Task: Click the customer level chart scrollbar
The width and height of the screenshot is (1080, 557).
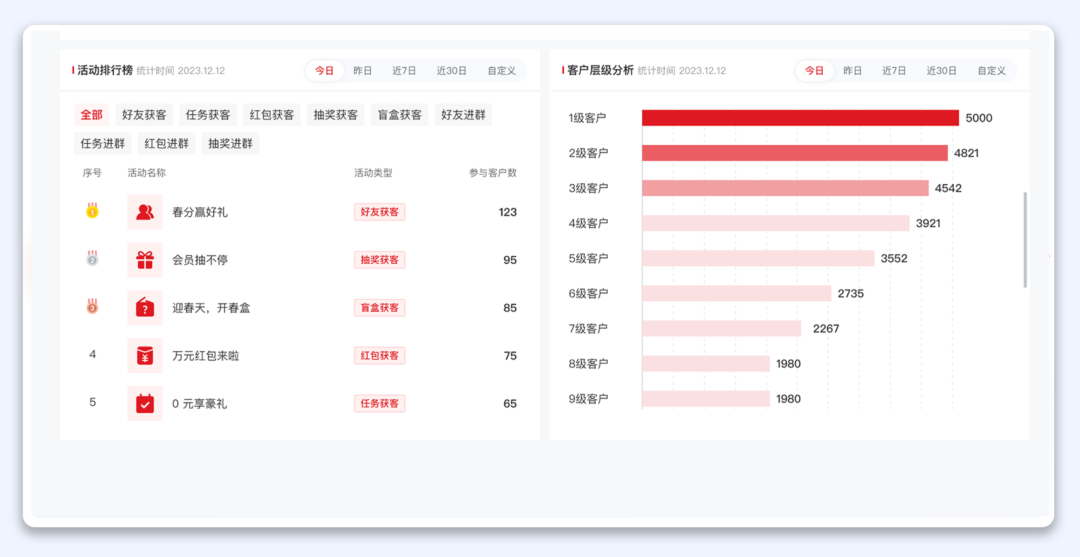Action: point(1025,240)
